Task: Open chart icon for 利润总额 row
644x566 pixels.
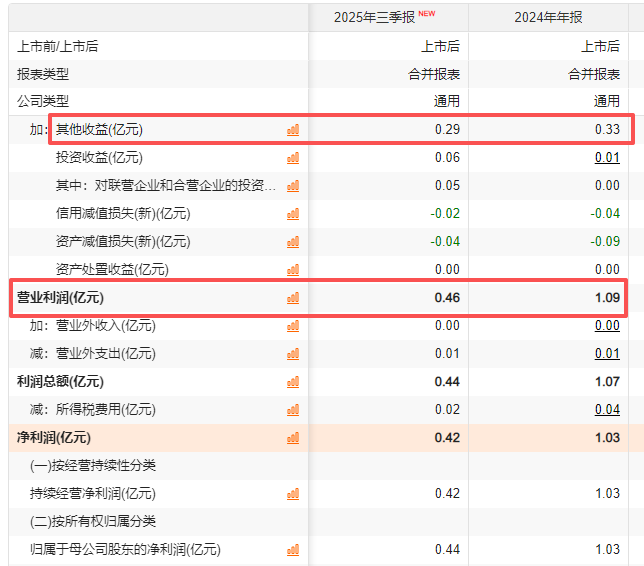Action: [x=293, y=382]
